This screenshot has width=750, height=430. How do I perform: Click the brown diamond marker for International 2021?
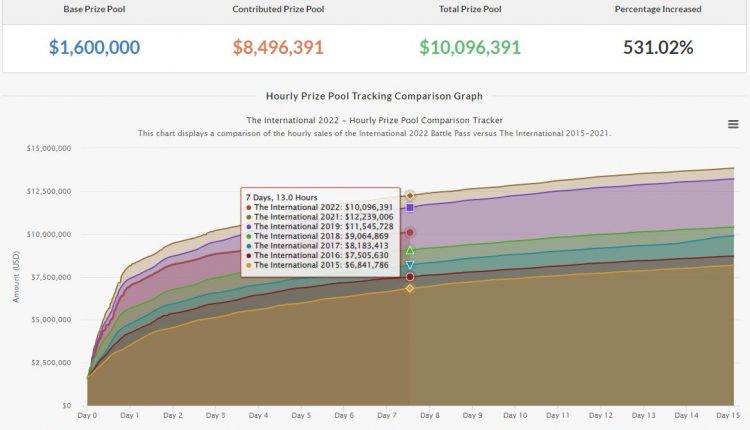tap(410, 196)
